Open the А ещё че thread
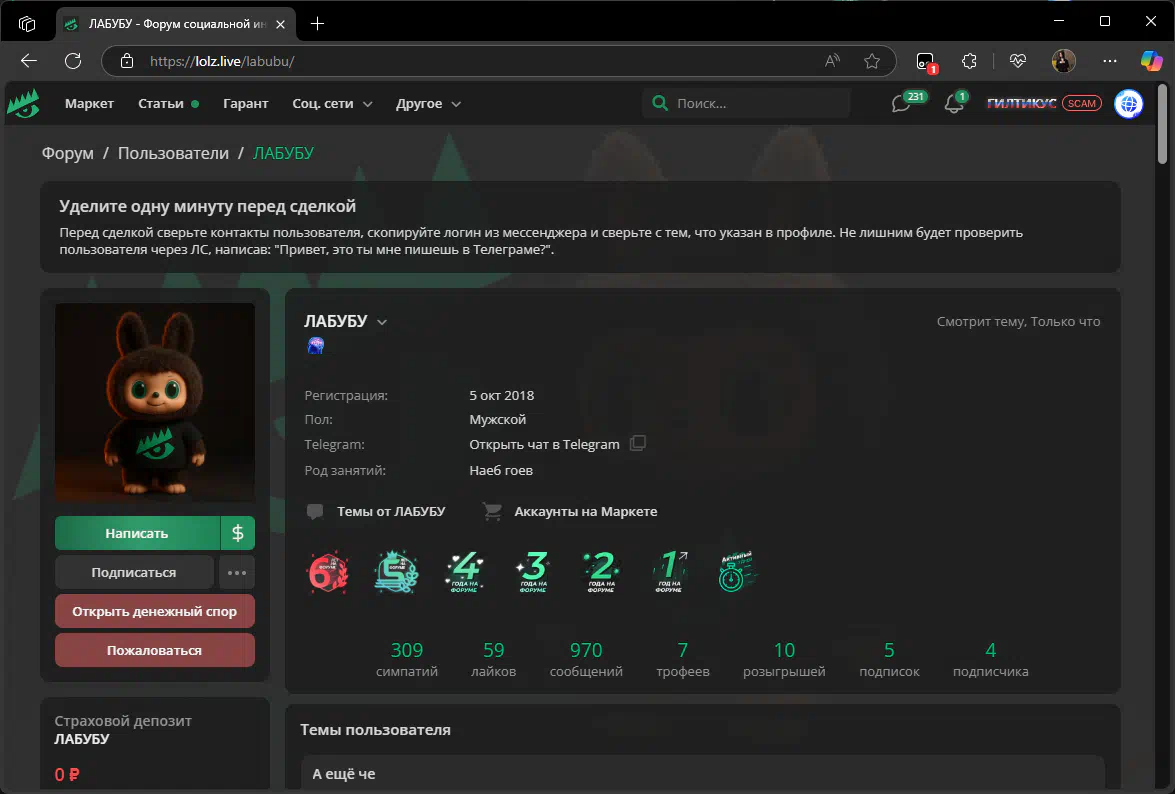 click(344, 774)
